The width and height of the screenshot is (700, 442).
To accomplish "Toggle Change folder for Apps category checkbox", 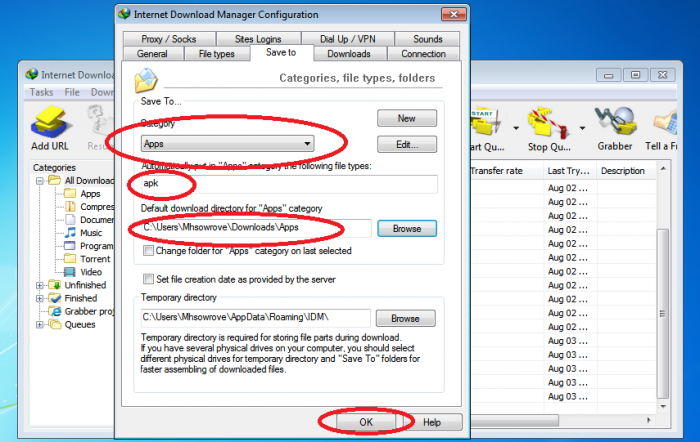I will tap(148, 250).
